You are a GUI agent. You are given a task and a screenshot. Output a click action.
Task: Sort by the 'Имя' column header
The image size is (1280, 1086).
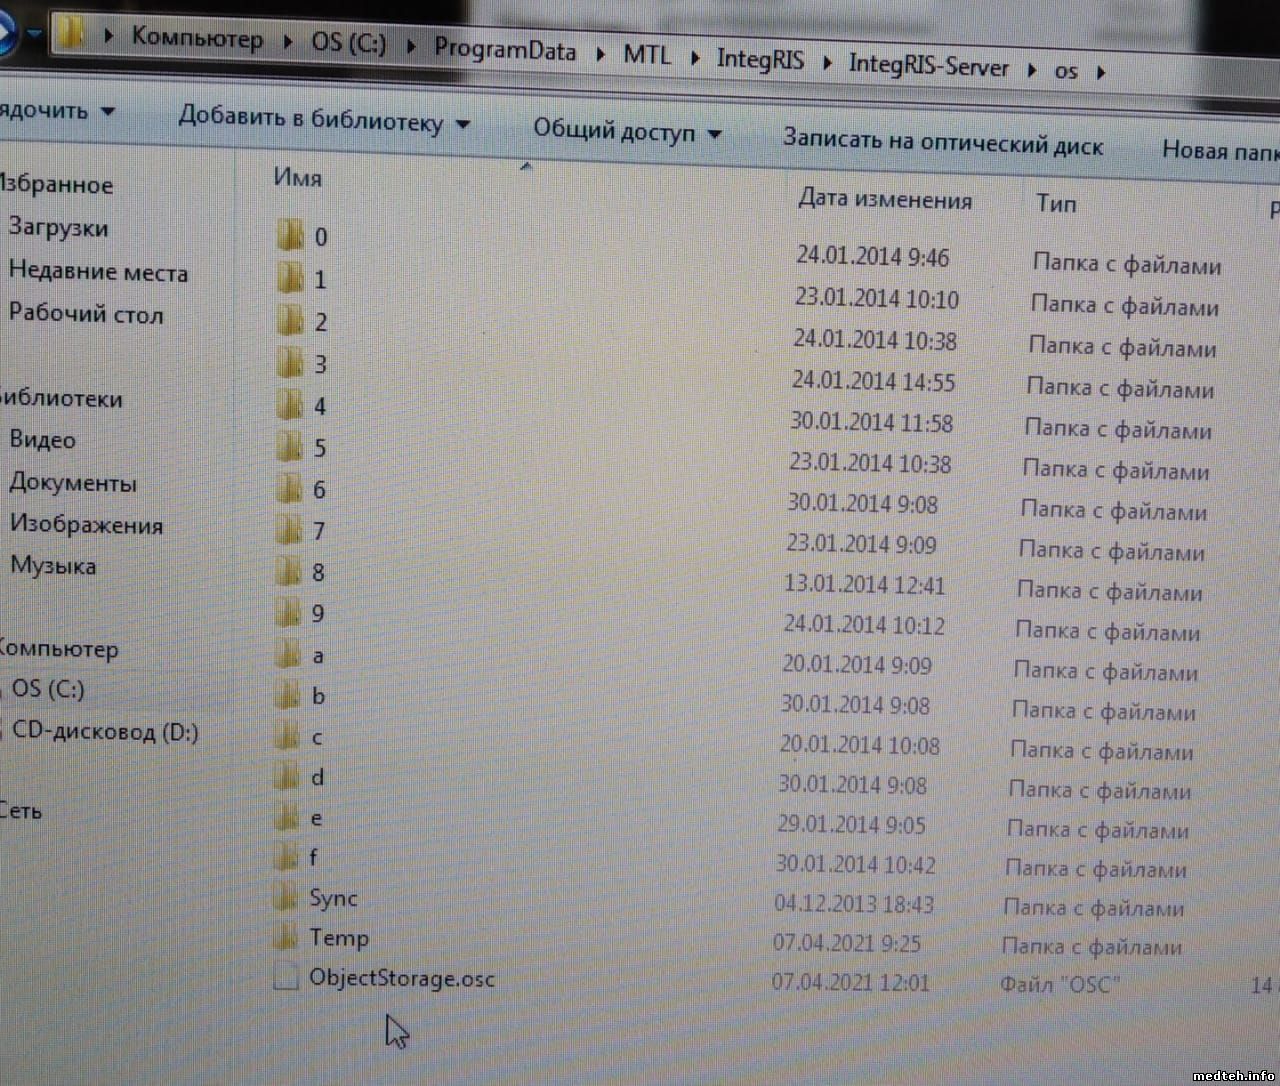pyautogui.click(x=298, y=178)
